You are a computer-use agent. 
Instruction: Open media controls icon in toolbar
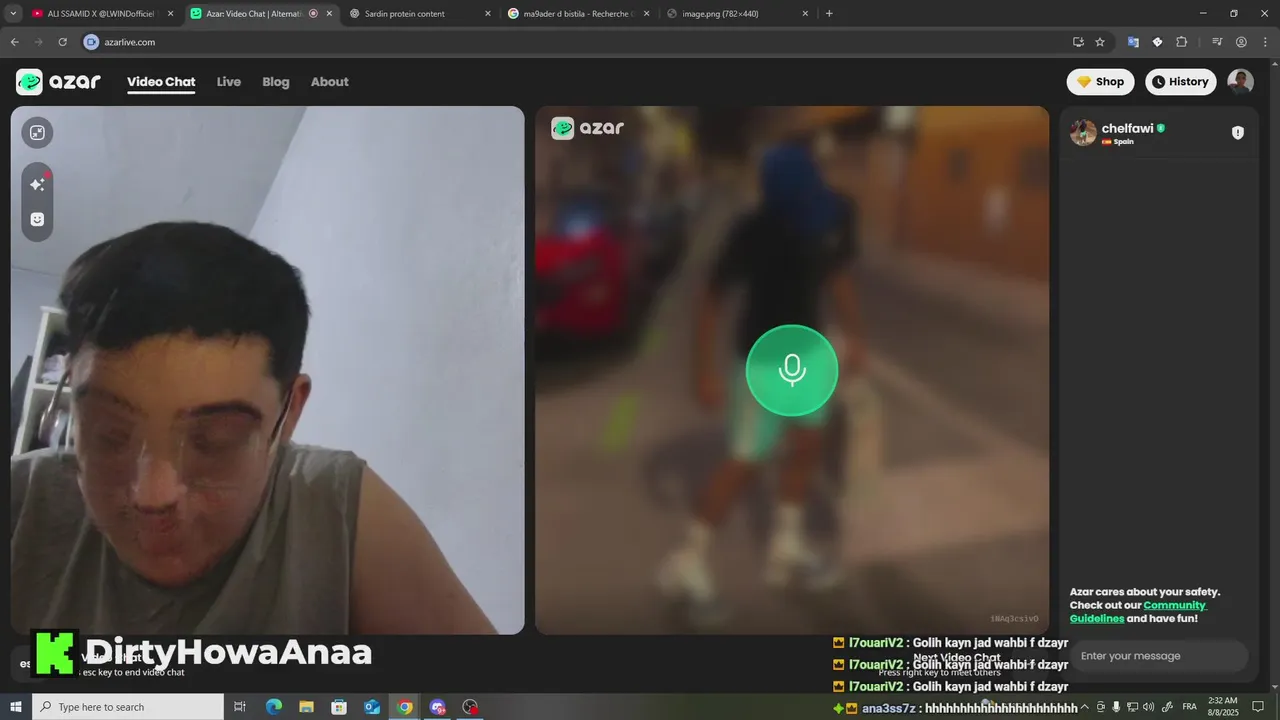pyautogui.click(x=1217, y=42)
